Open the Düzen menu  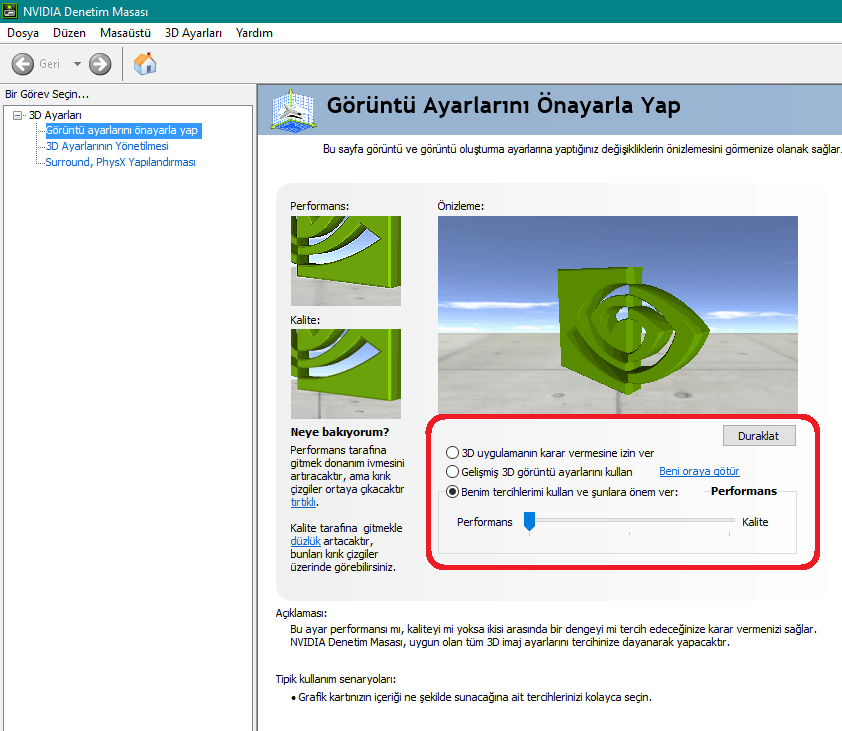(x=69, y=33)
